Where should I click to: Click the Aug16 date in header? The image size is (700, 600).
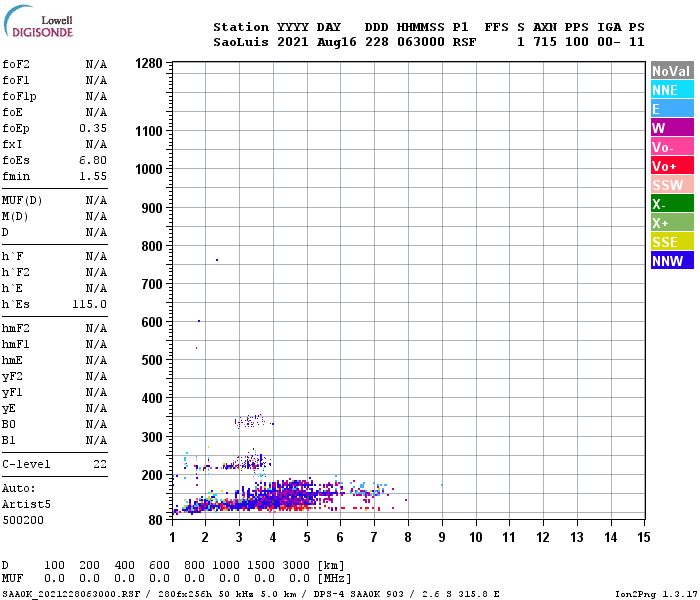point(337,42)
